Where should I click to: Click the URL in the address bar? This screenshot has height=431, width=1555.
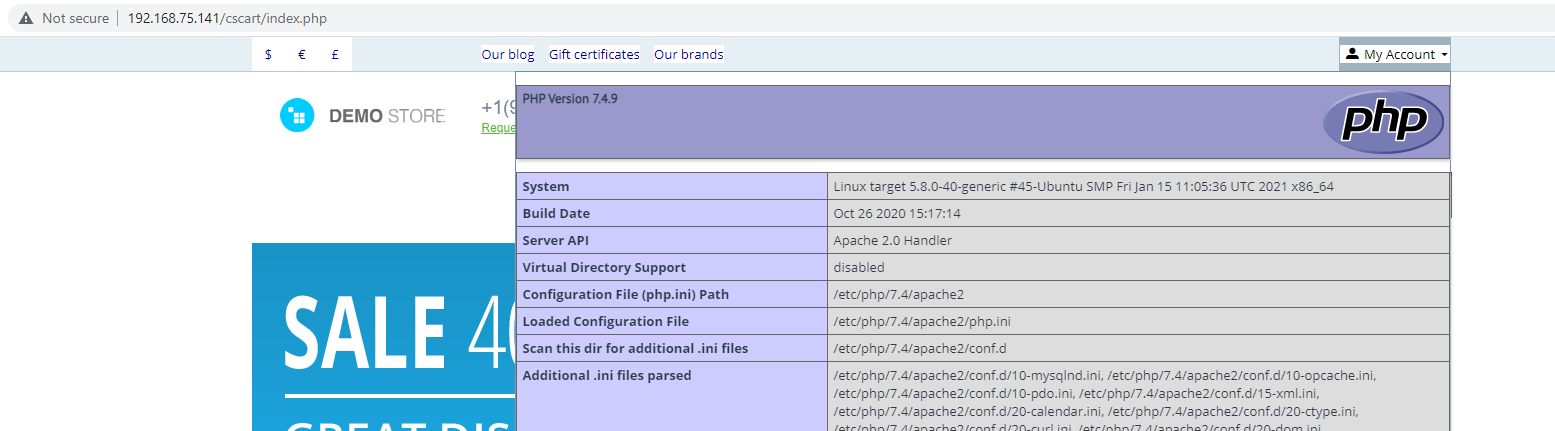pyautogui.click(x=227, y=18)
